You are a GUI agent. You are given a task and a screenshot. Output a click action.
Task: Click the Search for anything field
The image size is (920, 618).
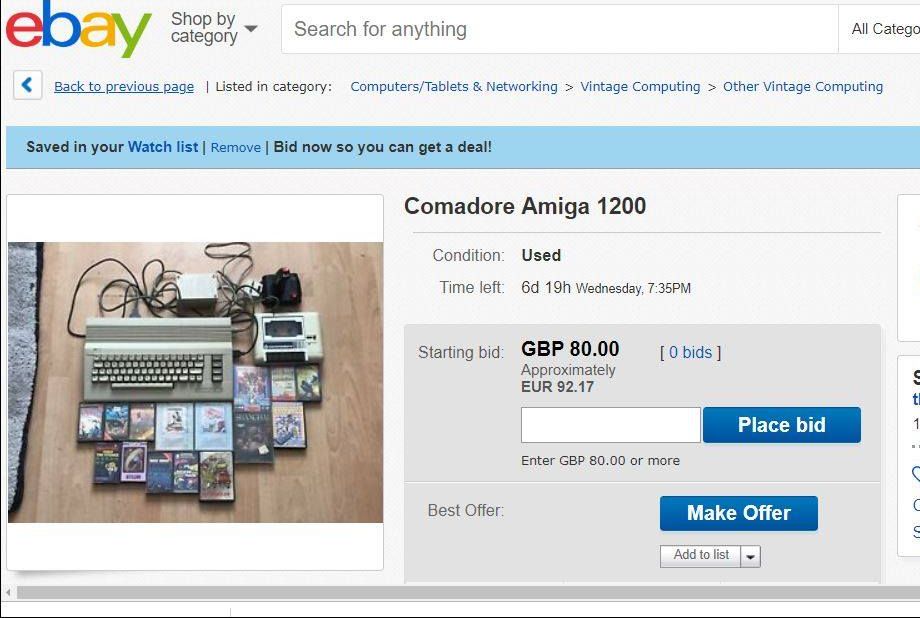tap(560, 29)
